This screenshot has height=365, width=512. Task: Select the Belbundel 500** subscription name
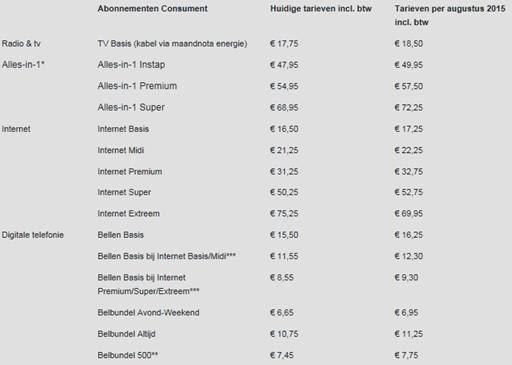(x=128, y=355)
